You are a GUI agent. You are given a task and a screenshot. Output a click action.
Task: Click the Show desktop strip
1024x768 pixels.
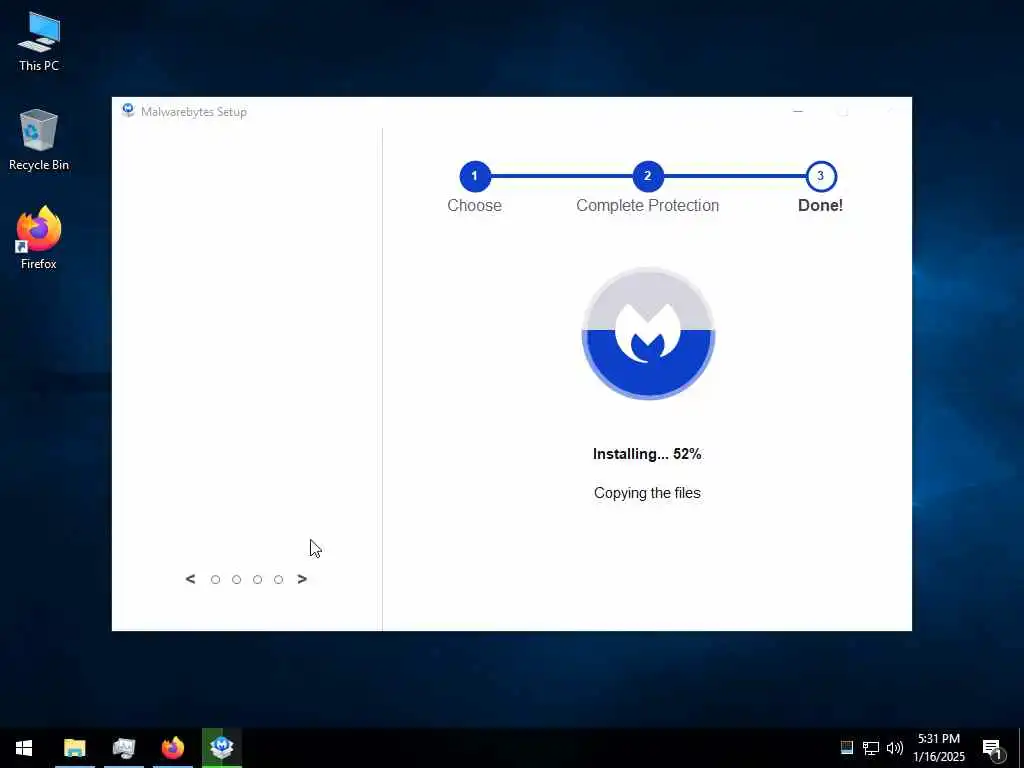[1021, 748]
